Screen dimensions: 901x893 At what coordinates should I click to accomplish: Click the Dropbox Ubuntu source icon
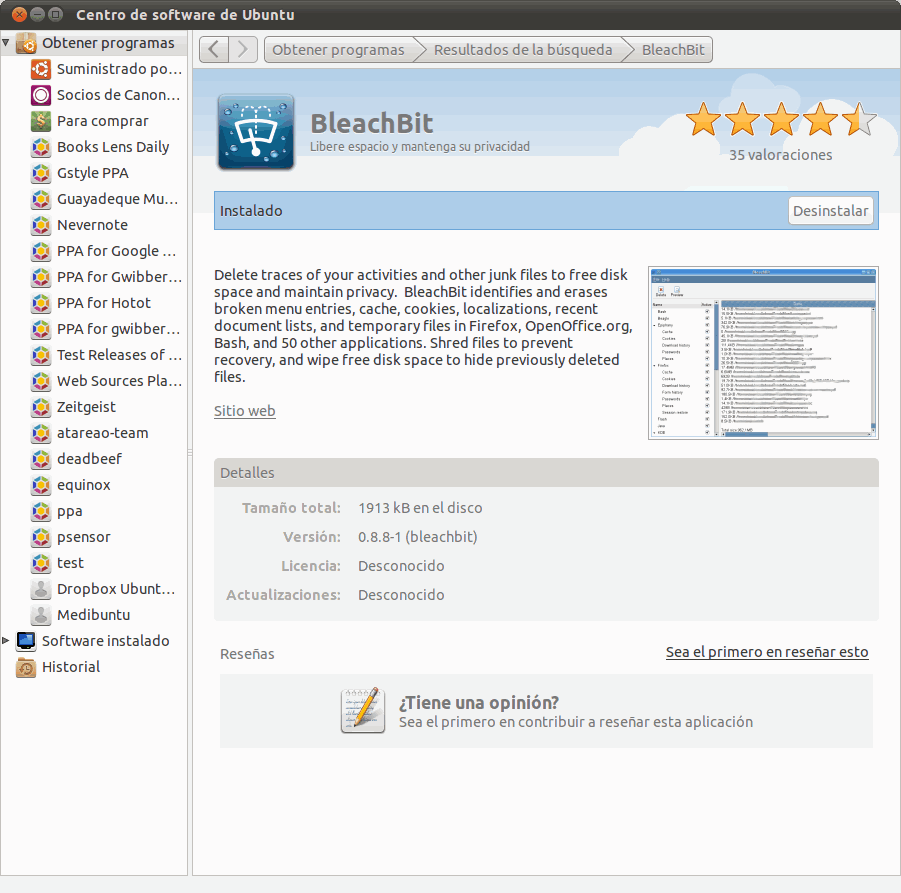(x=41, y=589)
